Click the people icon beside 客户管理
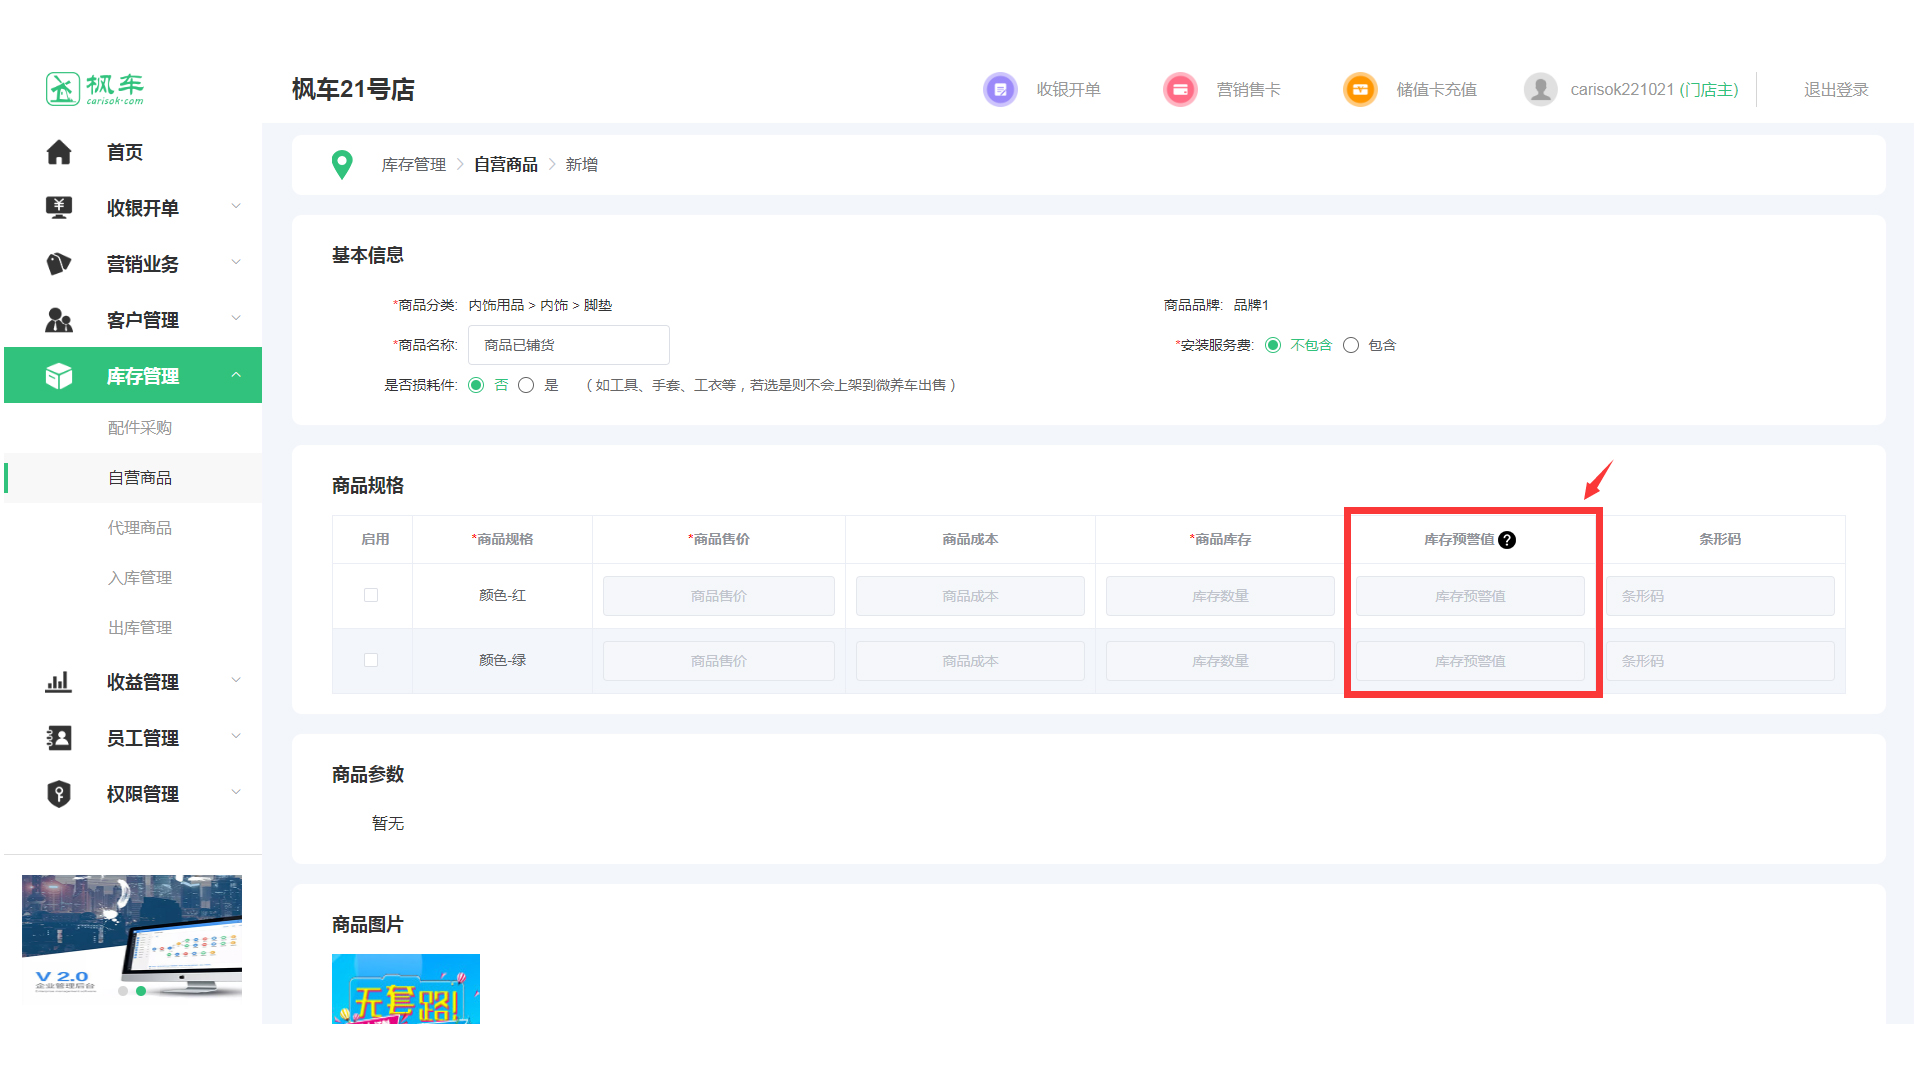This screenshot has width=1920, height=1080. click(59, 320)
